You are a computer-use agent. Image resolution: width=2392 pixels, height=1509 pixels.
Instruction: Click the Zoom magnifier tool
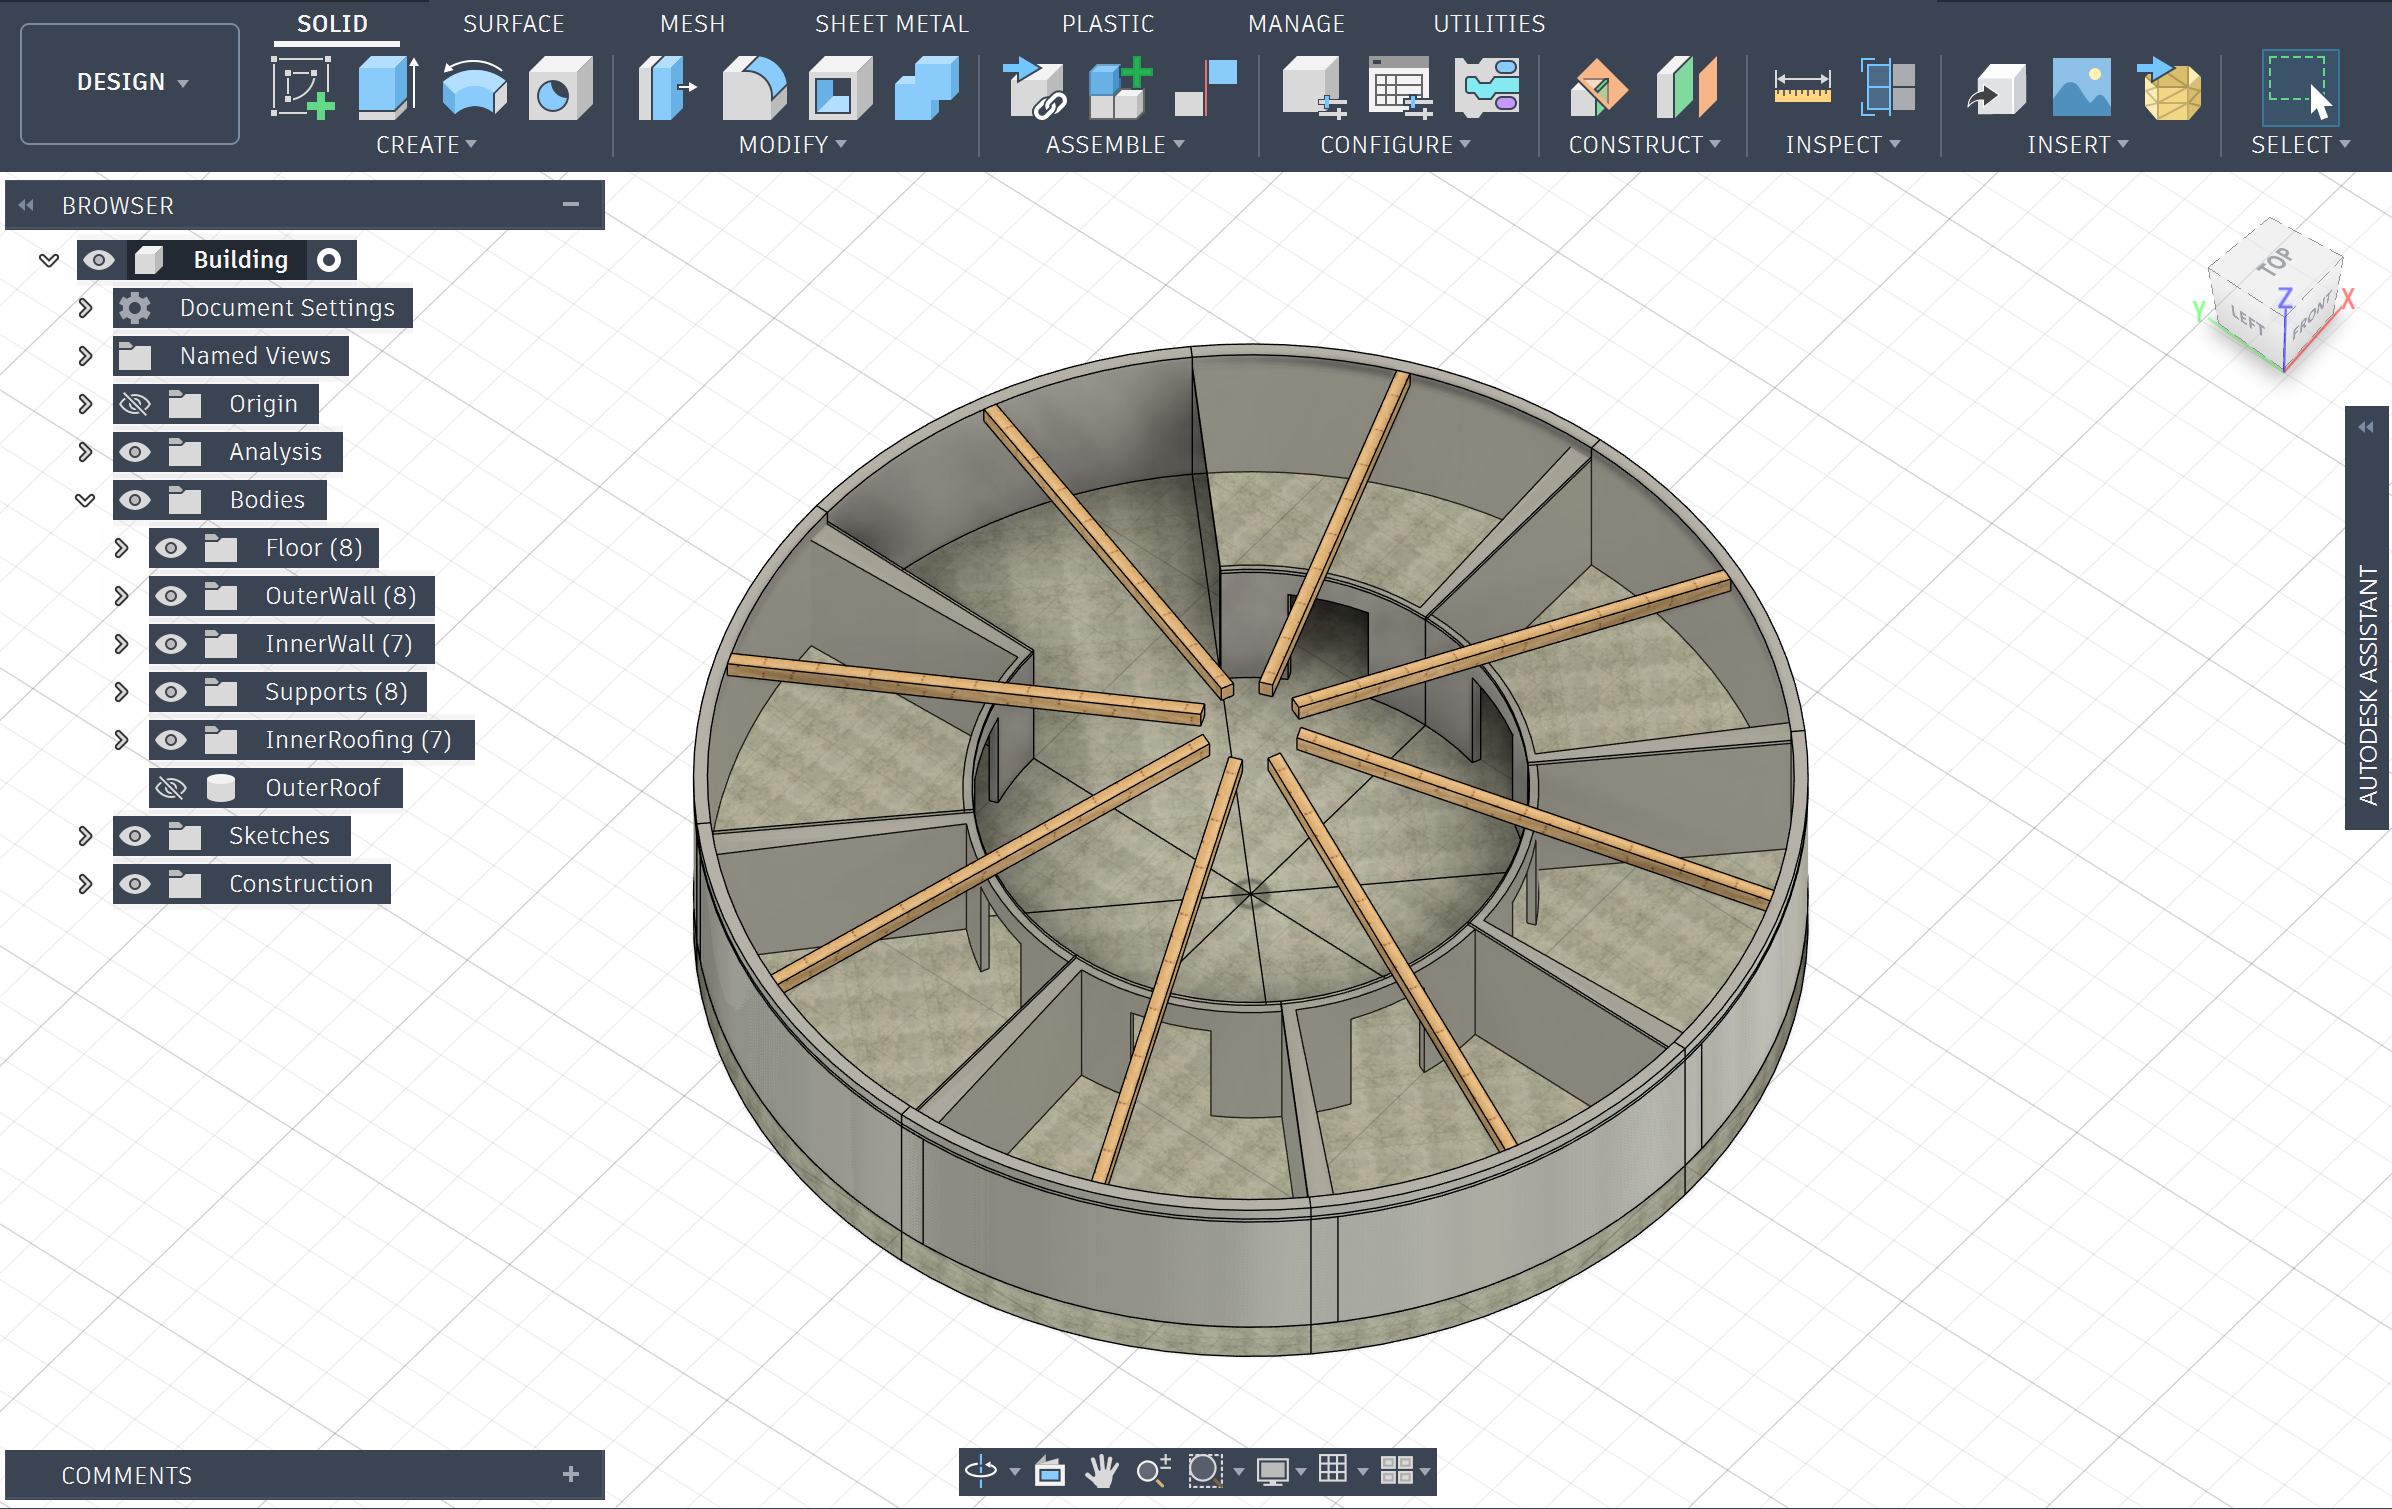1153,1470
